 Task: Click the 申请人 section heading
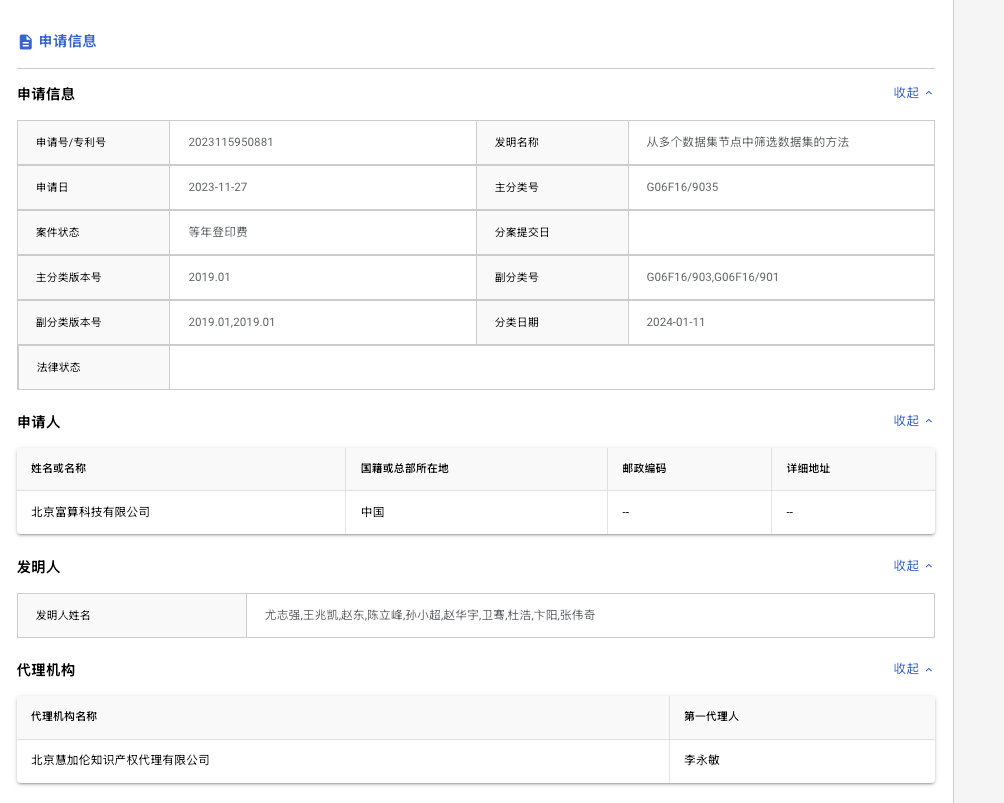point(38,422)
